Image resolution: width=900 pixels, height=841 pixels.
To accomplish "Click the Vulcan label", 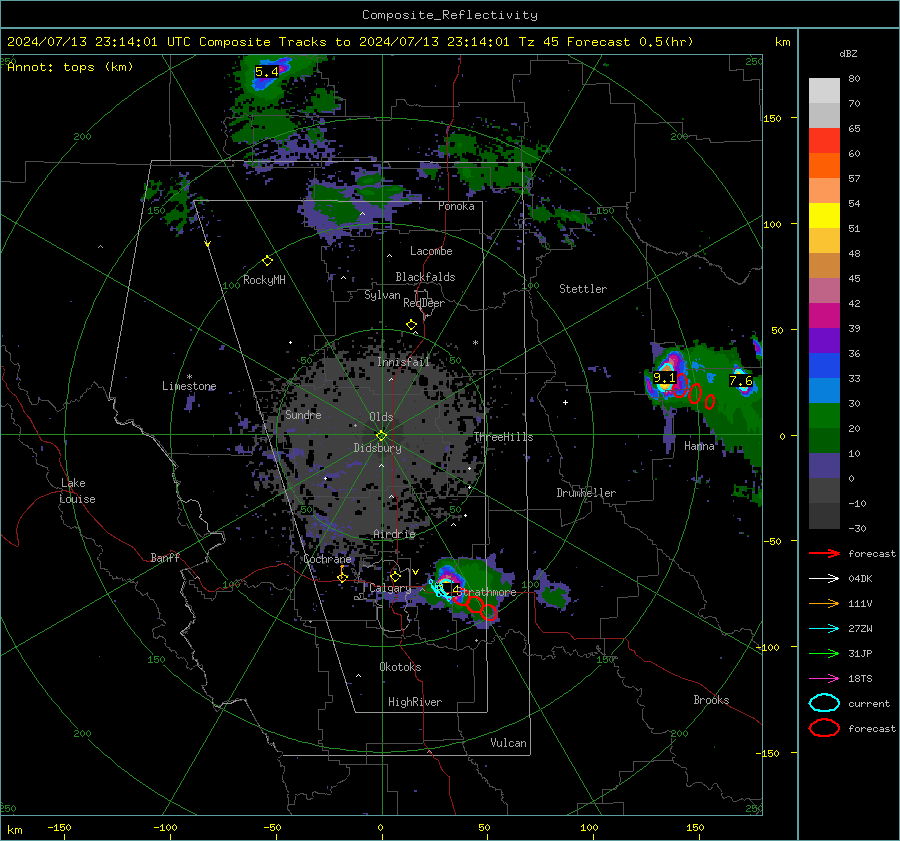I will click(508, 743).
